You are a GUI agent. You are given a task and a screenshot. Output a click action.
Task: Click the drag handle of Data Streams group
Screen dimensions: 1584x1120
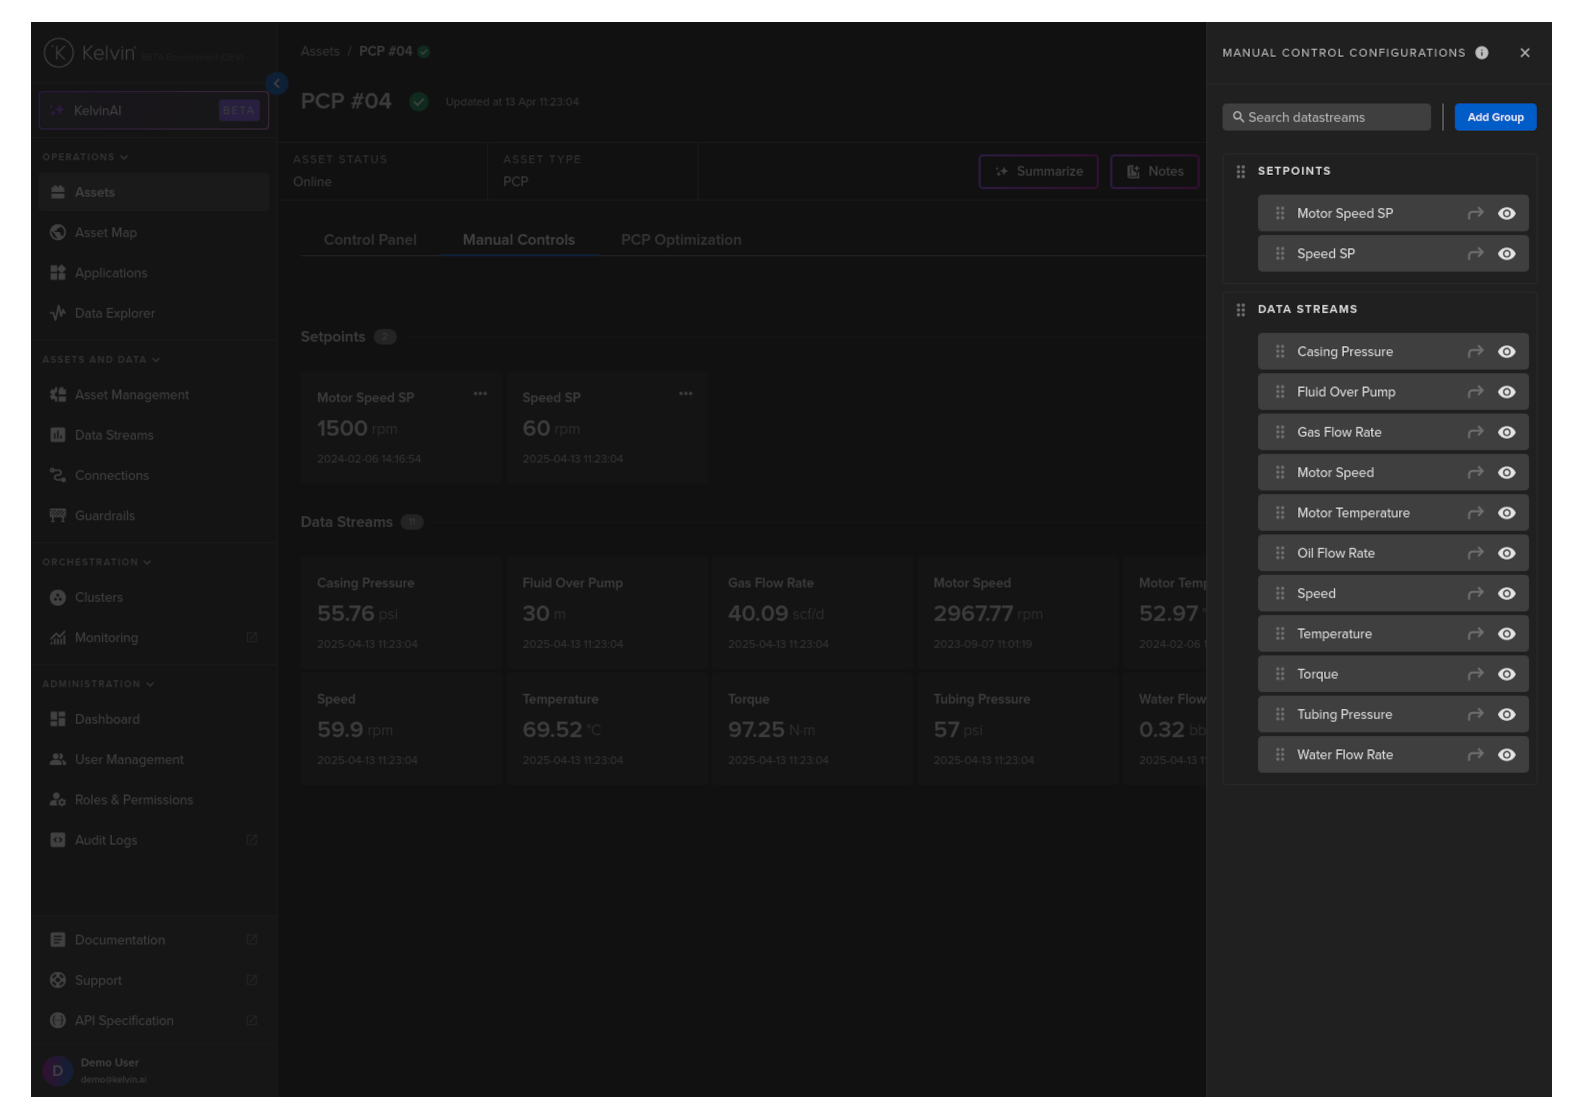[1240, 310]
